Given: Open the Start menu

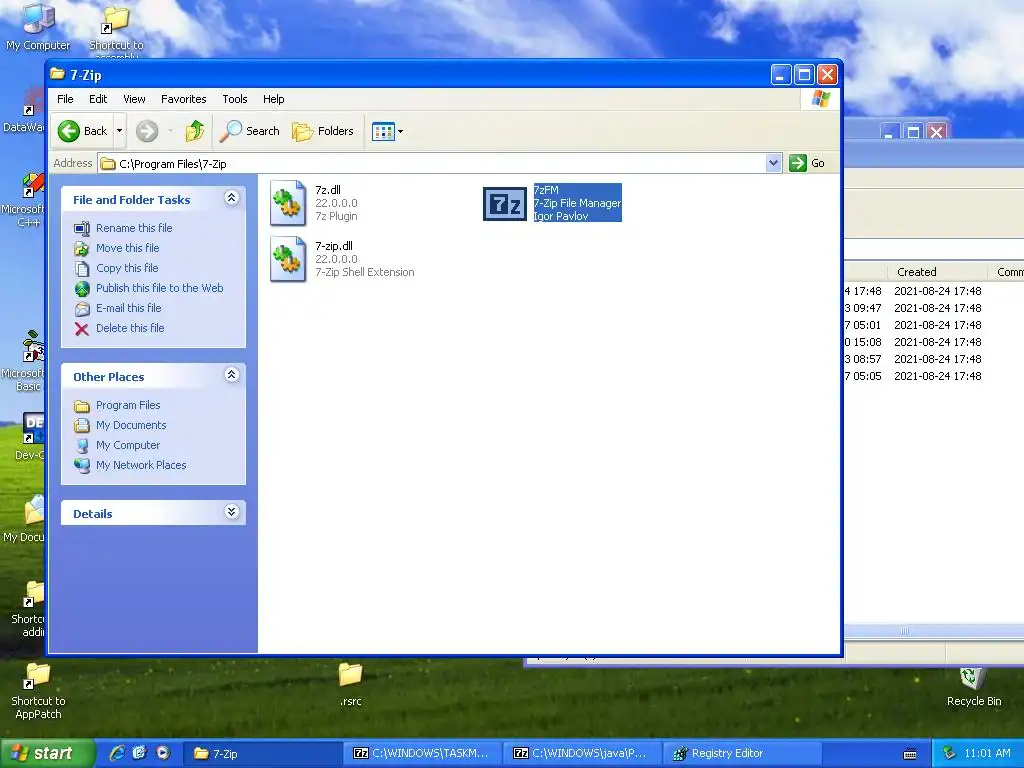Looking at the screenshot, I should tap(47, 753).
